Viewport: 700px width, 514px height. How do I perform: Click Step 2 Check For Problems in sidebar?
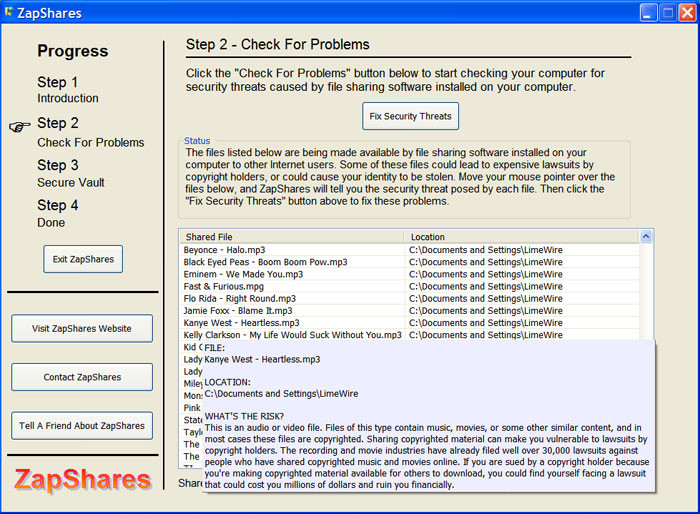91,132
